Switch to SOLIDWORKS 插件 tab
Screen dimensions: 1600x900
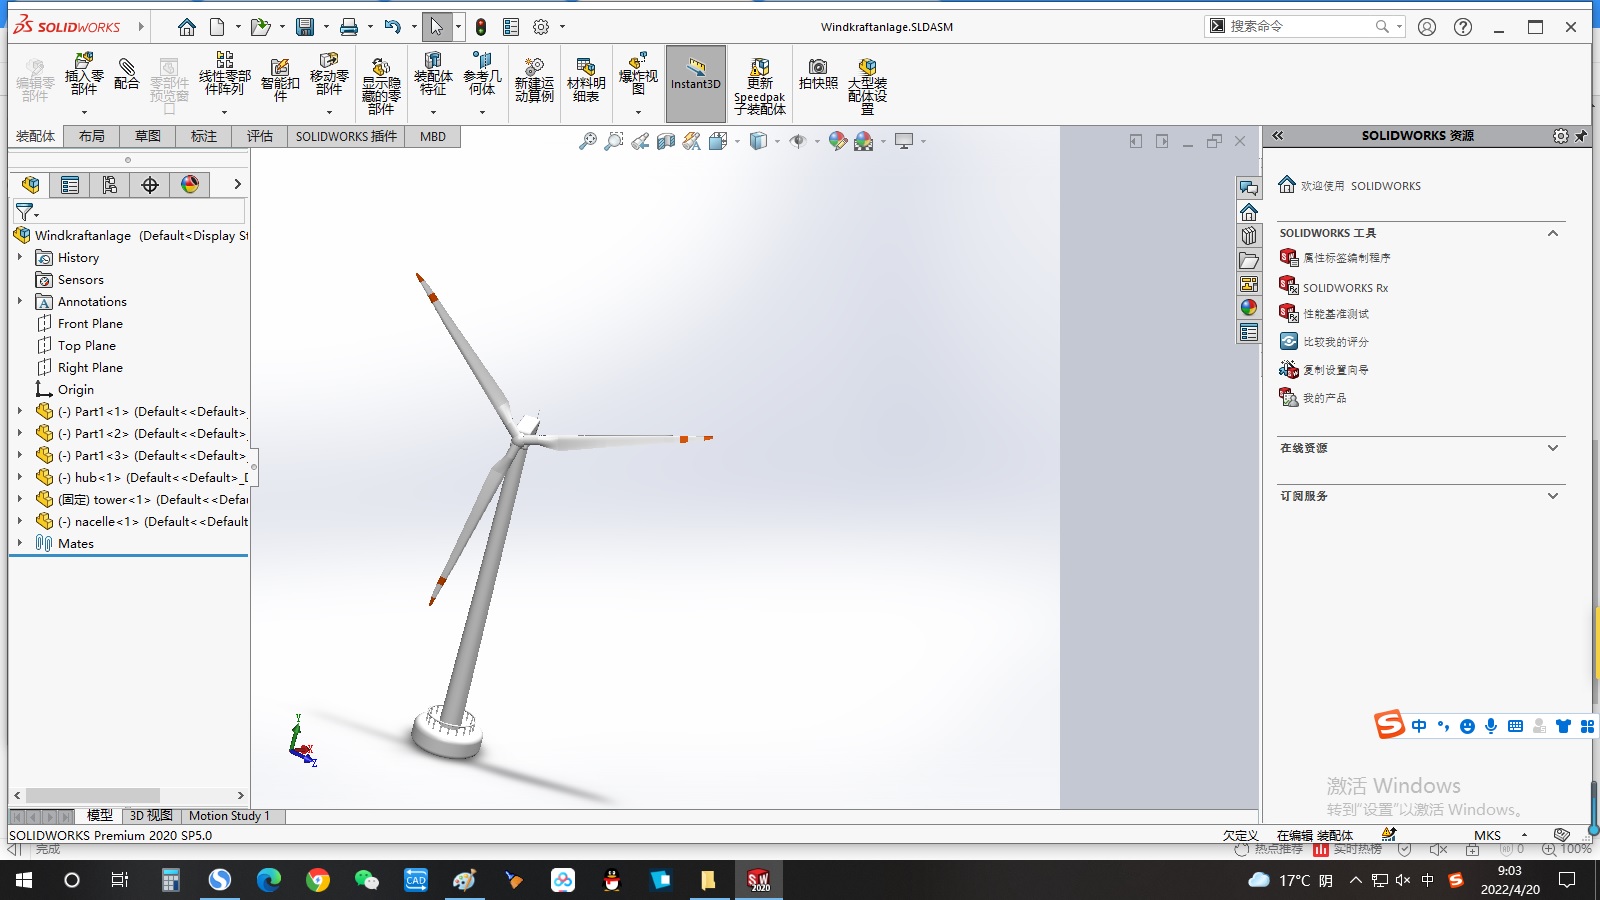pos(346,136)
